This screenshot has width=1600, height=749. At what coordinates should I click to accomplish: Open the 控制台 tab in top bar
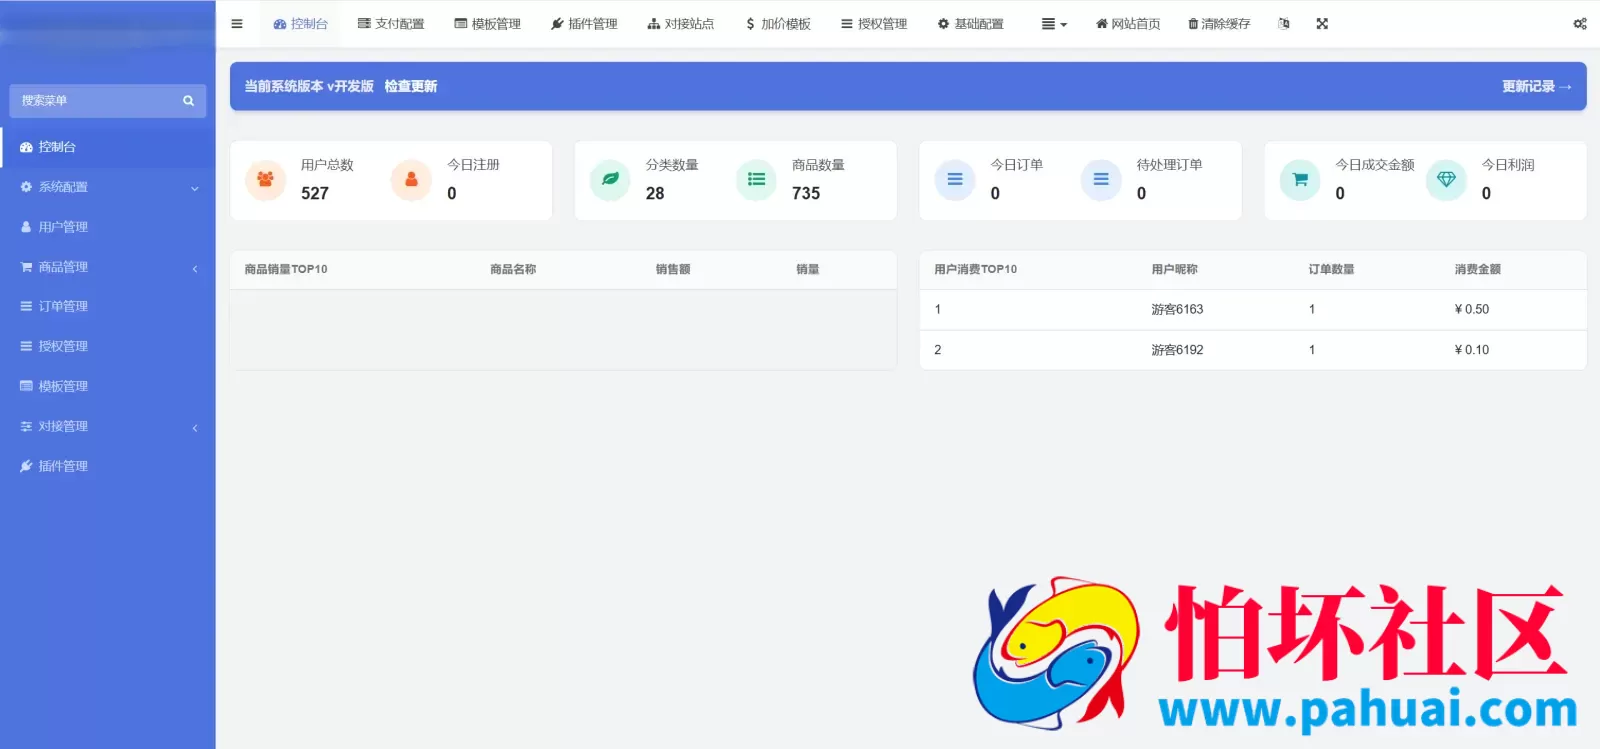pos(301,24)
